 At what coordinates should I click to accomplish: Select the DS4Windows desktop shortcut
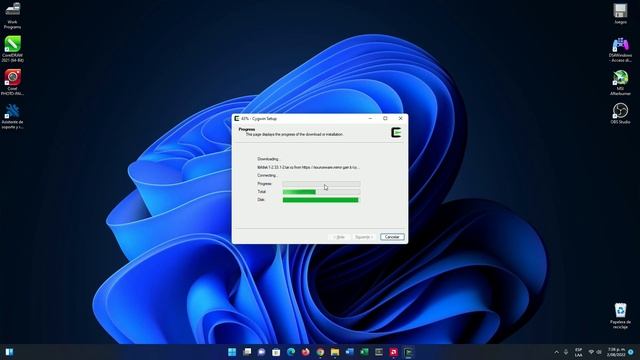point(620,50)
